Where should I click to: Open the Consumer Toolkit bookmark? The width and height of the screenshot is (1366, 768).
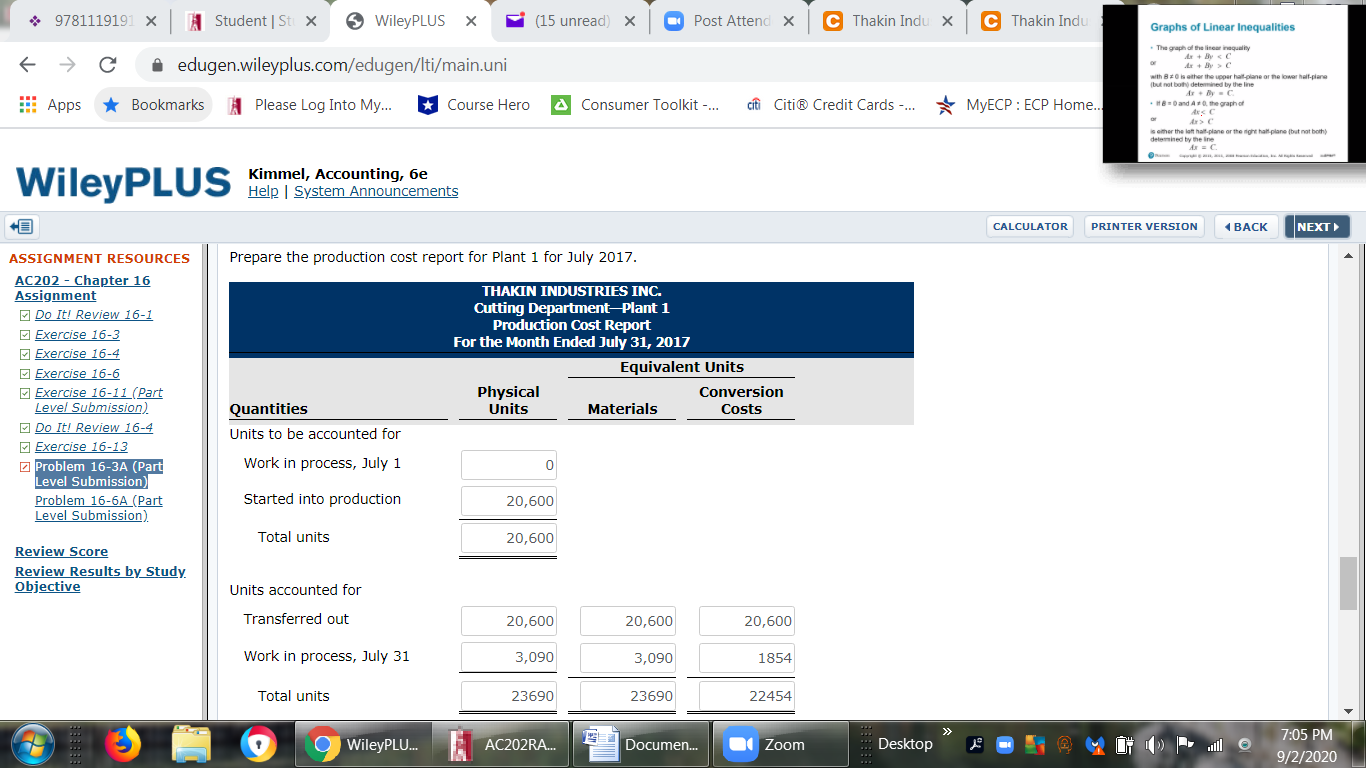[634, 105]
